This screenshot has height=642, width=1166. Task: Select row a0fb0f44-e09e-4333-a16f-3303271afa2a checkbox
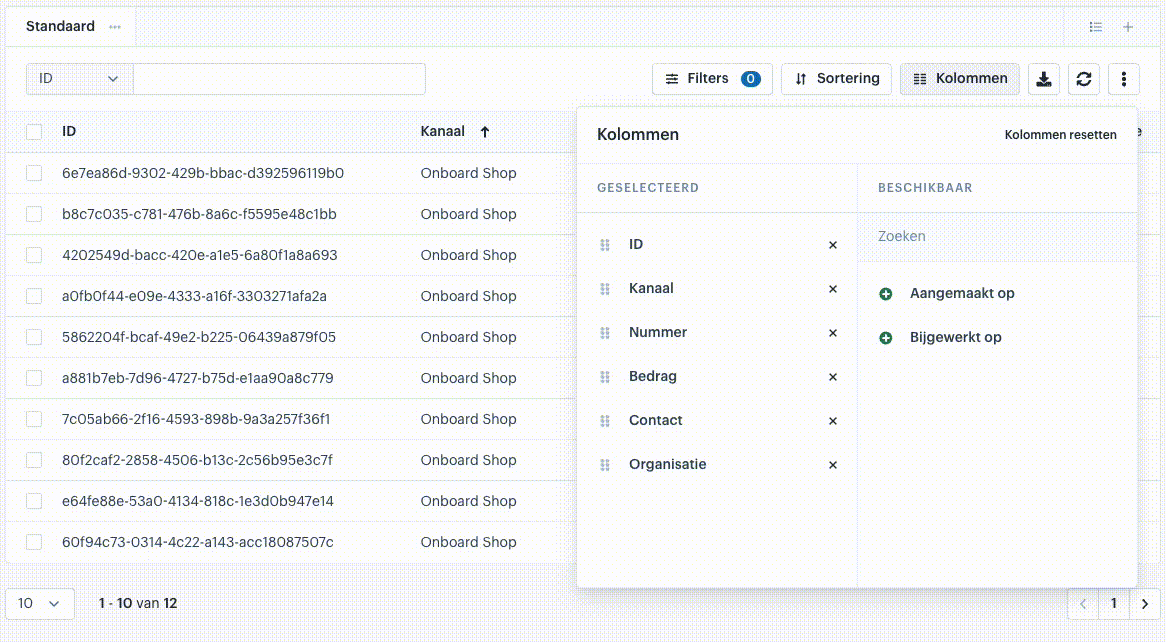[34, 295]
